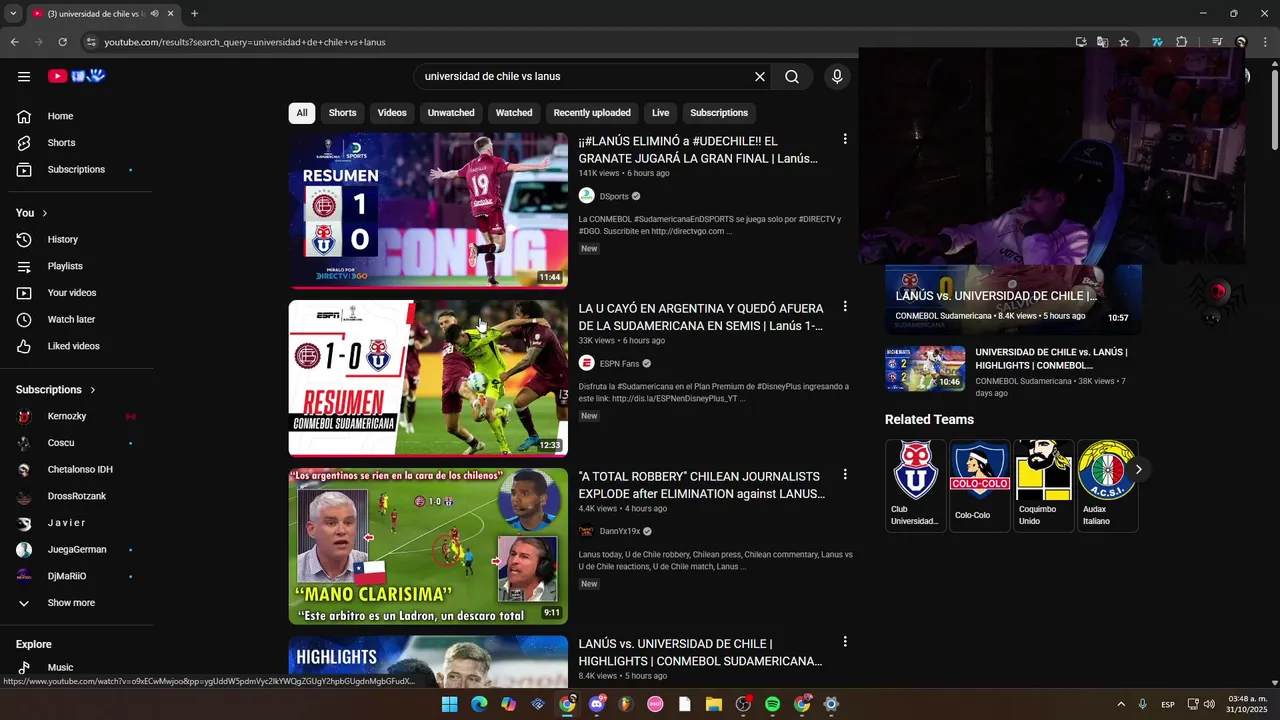Screen dimensions: 1280x720
Task: Open Colo-Colo team card
Action: tap(980, 486)
